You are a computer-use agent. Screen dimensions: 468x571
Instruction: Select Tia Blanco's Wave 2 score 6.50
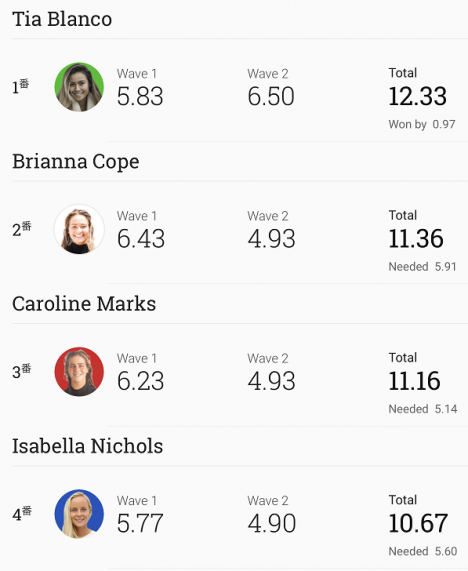(x=271, y=96)
